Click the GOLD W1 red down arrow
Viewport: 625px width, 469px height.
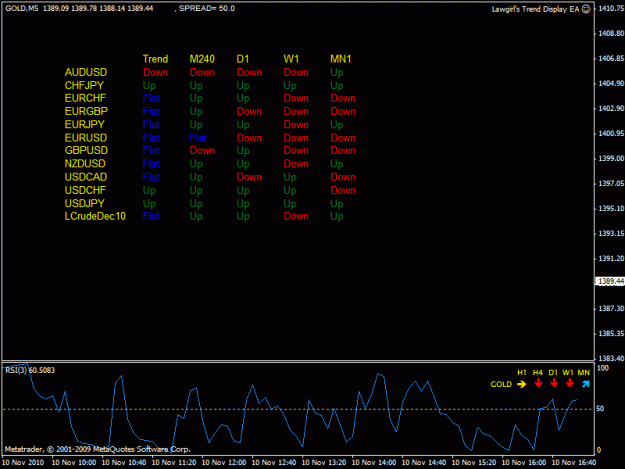click(570, 383)
